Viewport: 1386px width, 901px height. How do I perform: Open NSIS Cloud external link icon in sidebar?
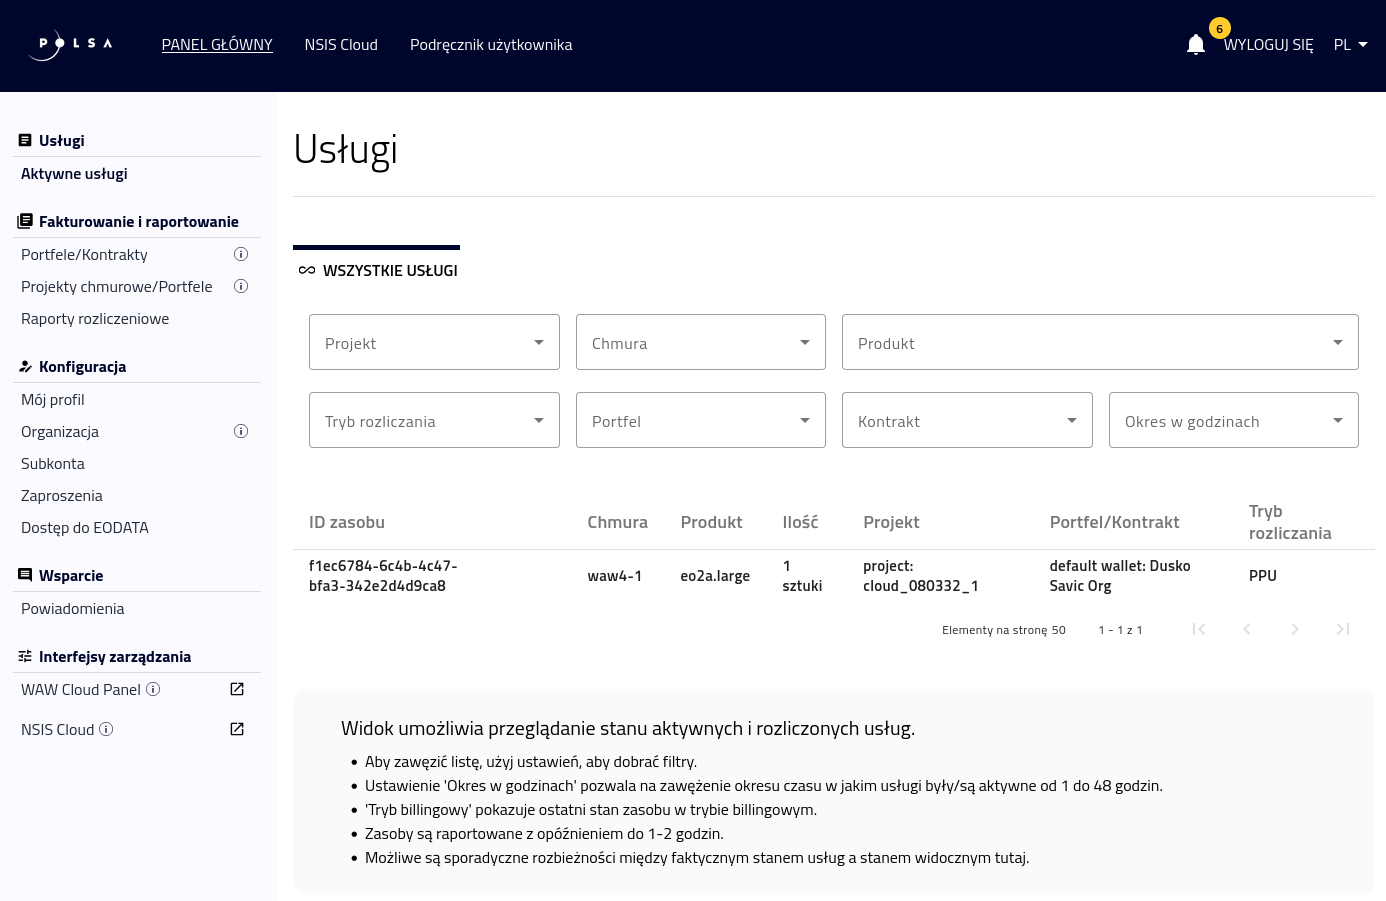point(237,729)
